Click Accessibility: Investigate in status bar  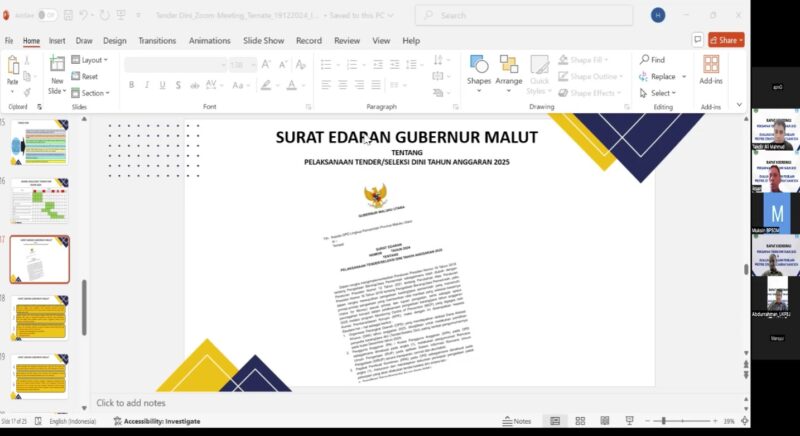[x=157, y=421]
